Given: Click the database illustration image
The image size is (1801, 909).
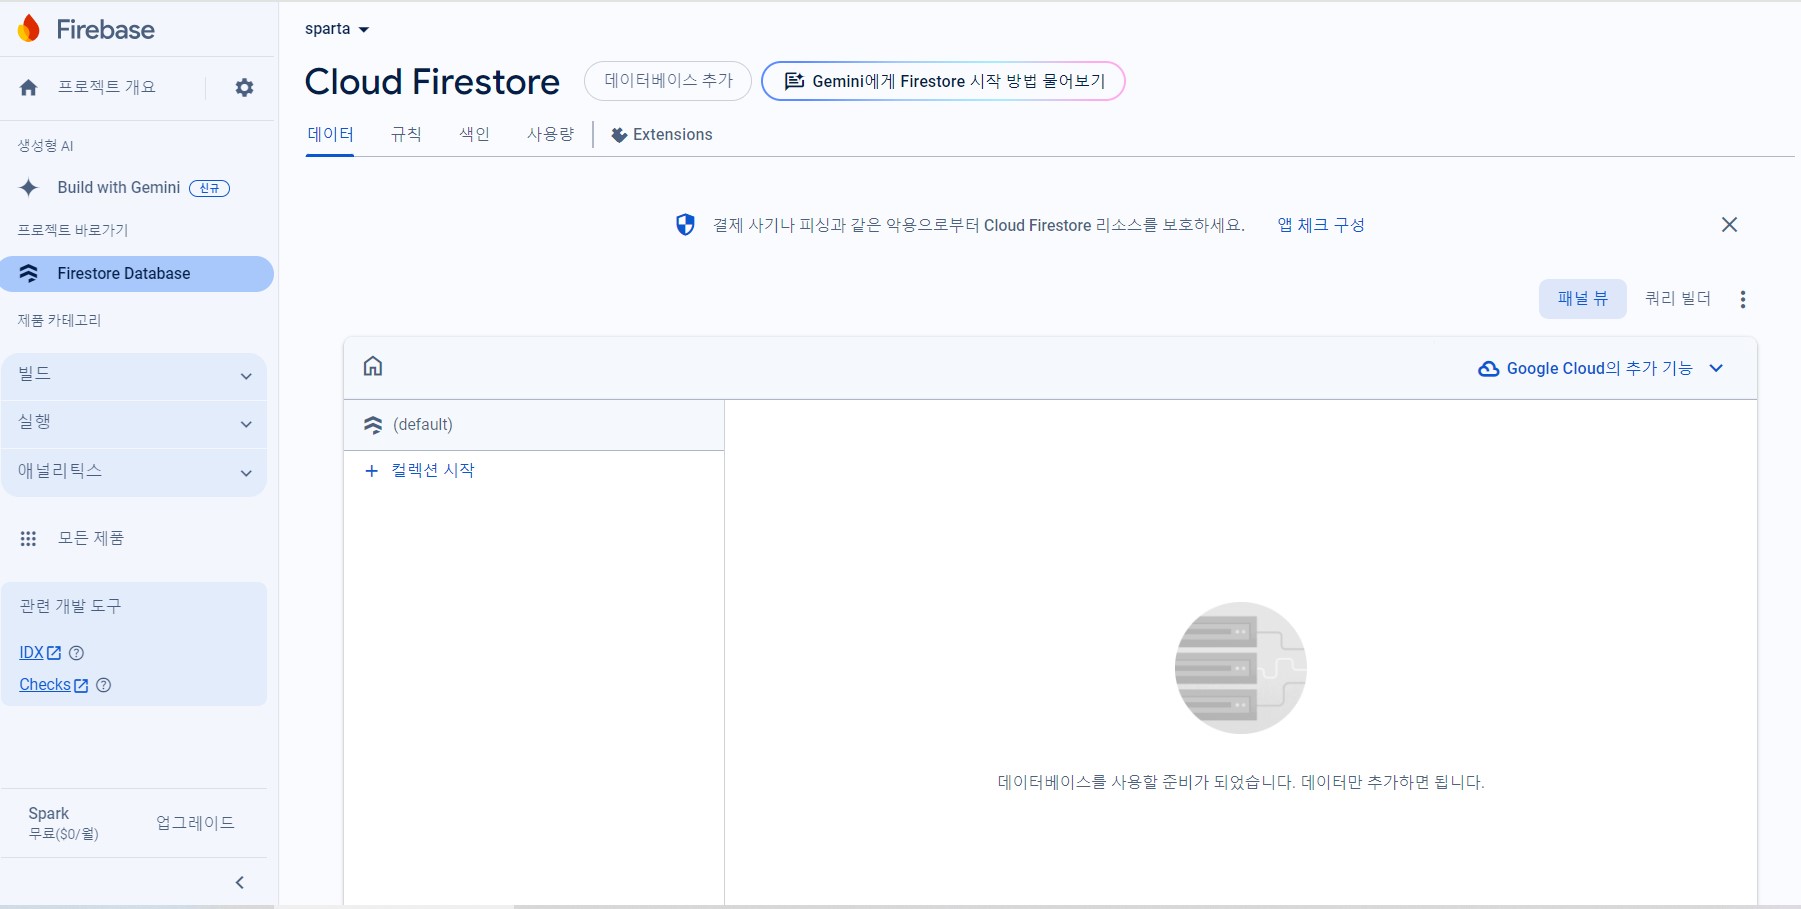Looking at the screenshot, I should (x=1240, y=668).
